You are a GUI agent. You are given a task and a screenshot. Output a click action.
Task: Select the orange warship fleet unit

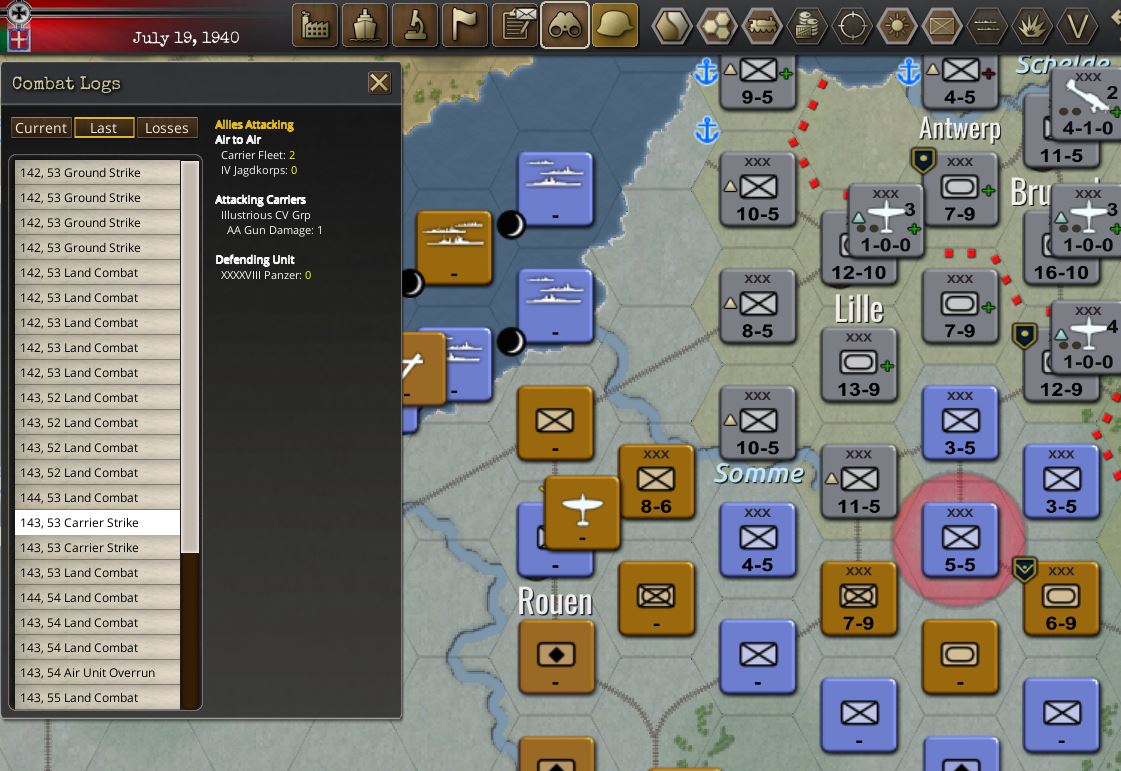click(x=454, y=247)
